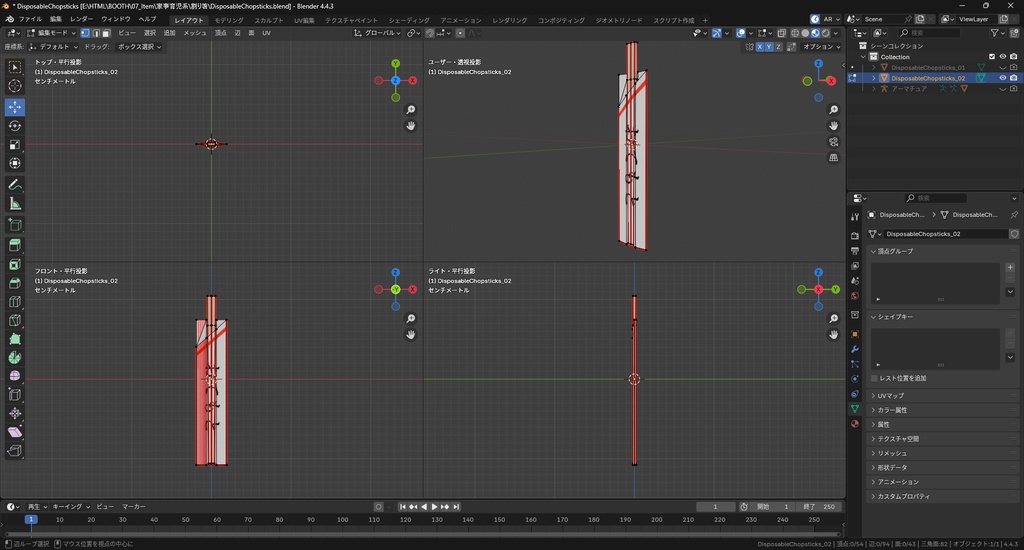The height and width of the screenshot is (550, 1024).
Task: Collapse the 頂点グループ panel
Action: point(940,251)
